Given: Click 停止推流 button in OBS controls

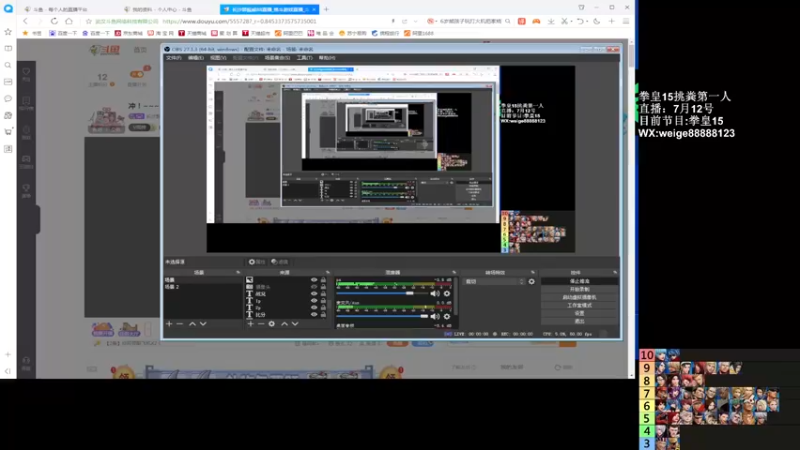Looking at the screenshot, I should click(579, 281).
